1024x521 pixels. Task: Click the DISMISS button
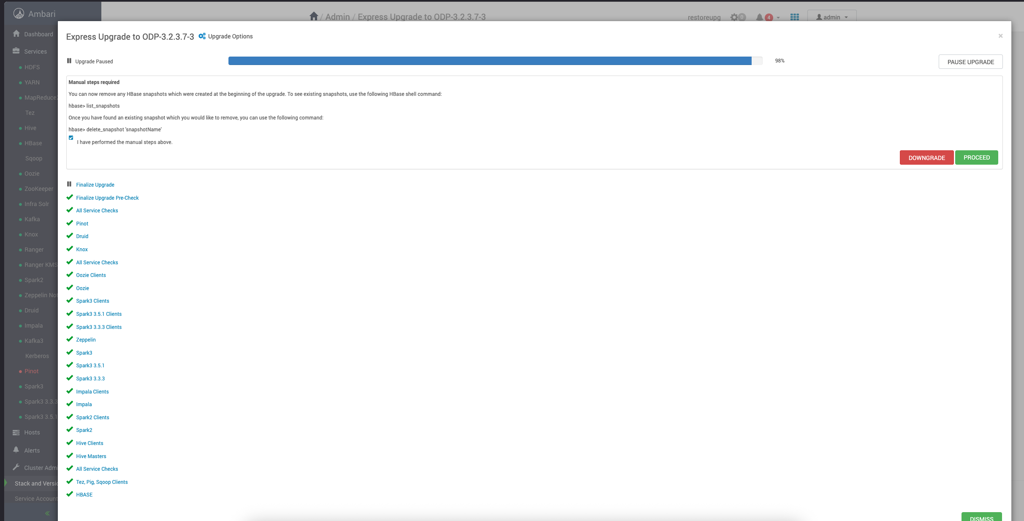pos(982,518)
